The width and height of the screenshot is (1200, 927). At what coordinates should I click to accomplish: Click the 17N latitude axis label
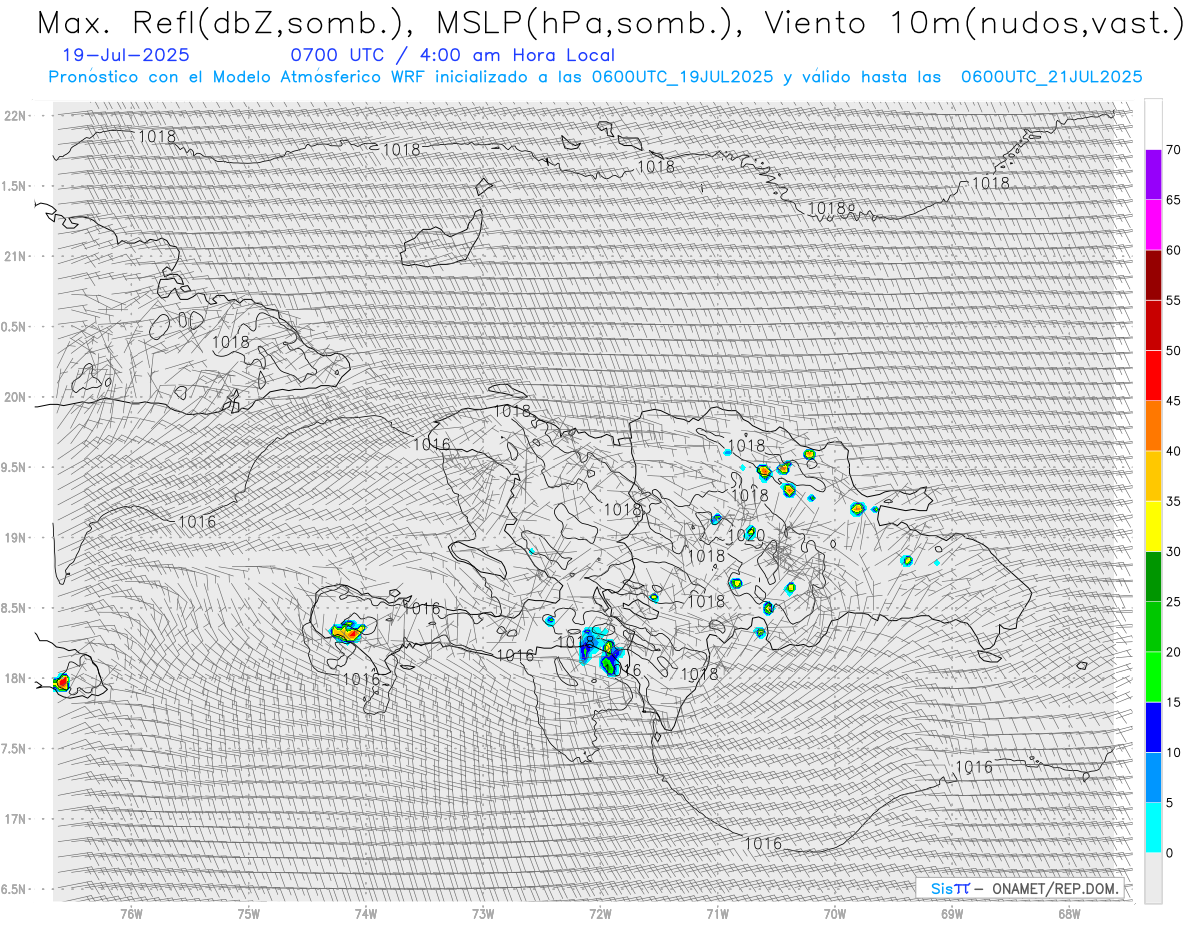tap(15, 819)
